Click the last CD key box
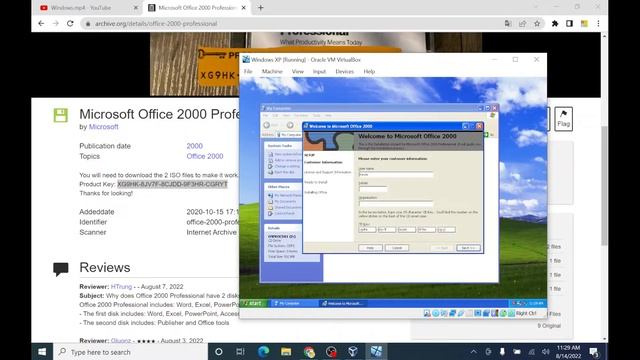 [x=446, y=230]
